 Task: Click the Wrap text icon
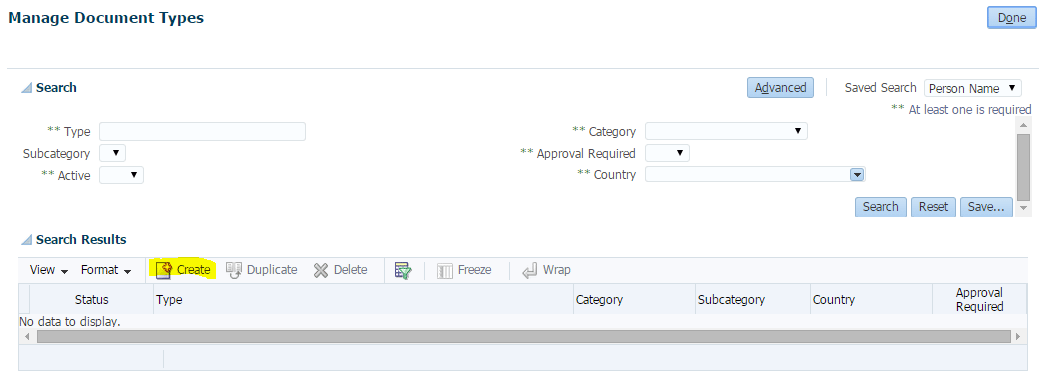(530, 270)
